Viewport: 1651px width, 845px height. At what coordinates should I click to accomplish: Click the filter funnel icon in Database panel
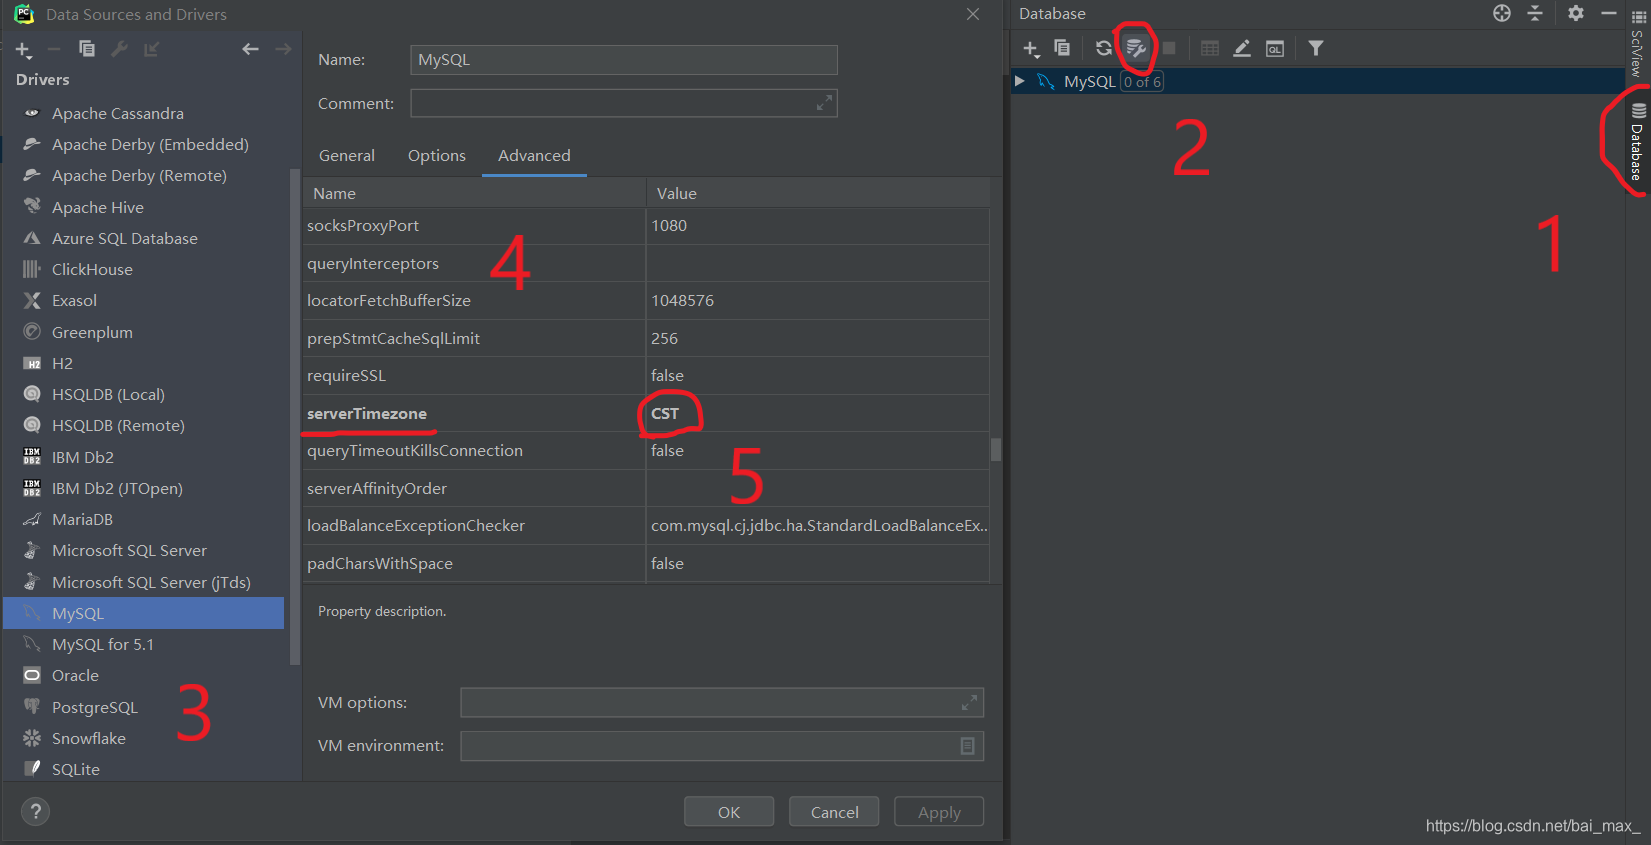(1316, 48)
